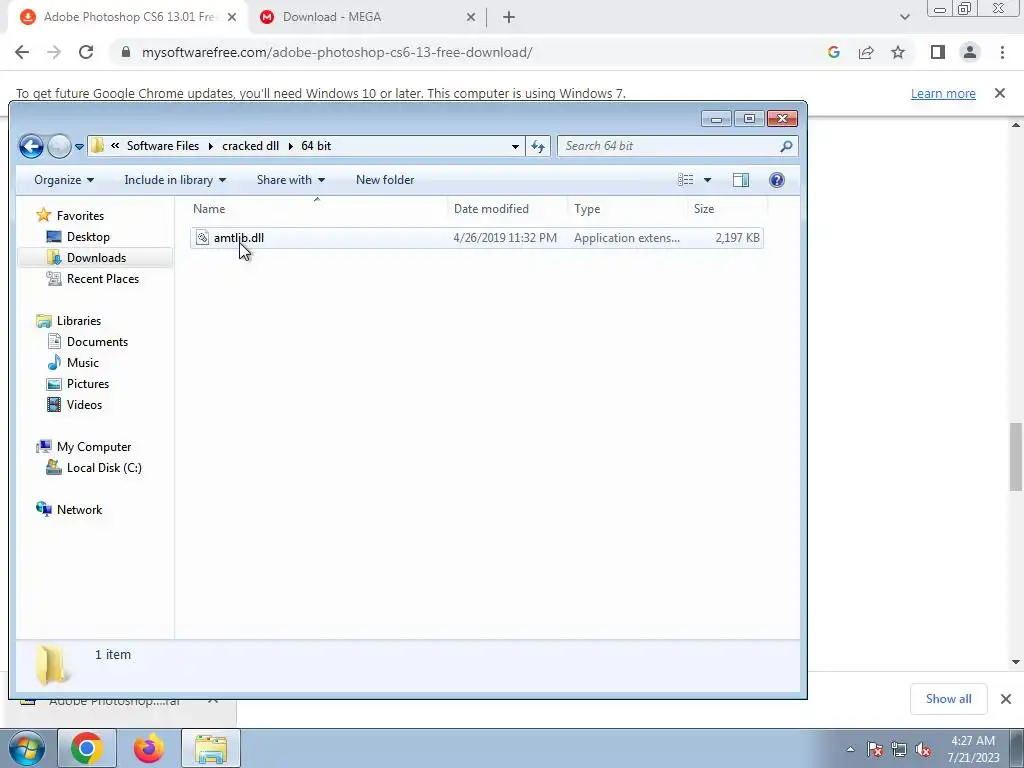Open Explorer help question mark icon
Screen dimensions: 1024x768
click(x=776, y=180)
